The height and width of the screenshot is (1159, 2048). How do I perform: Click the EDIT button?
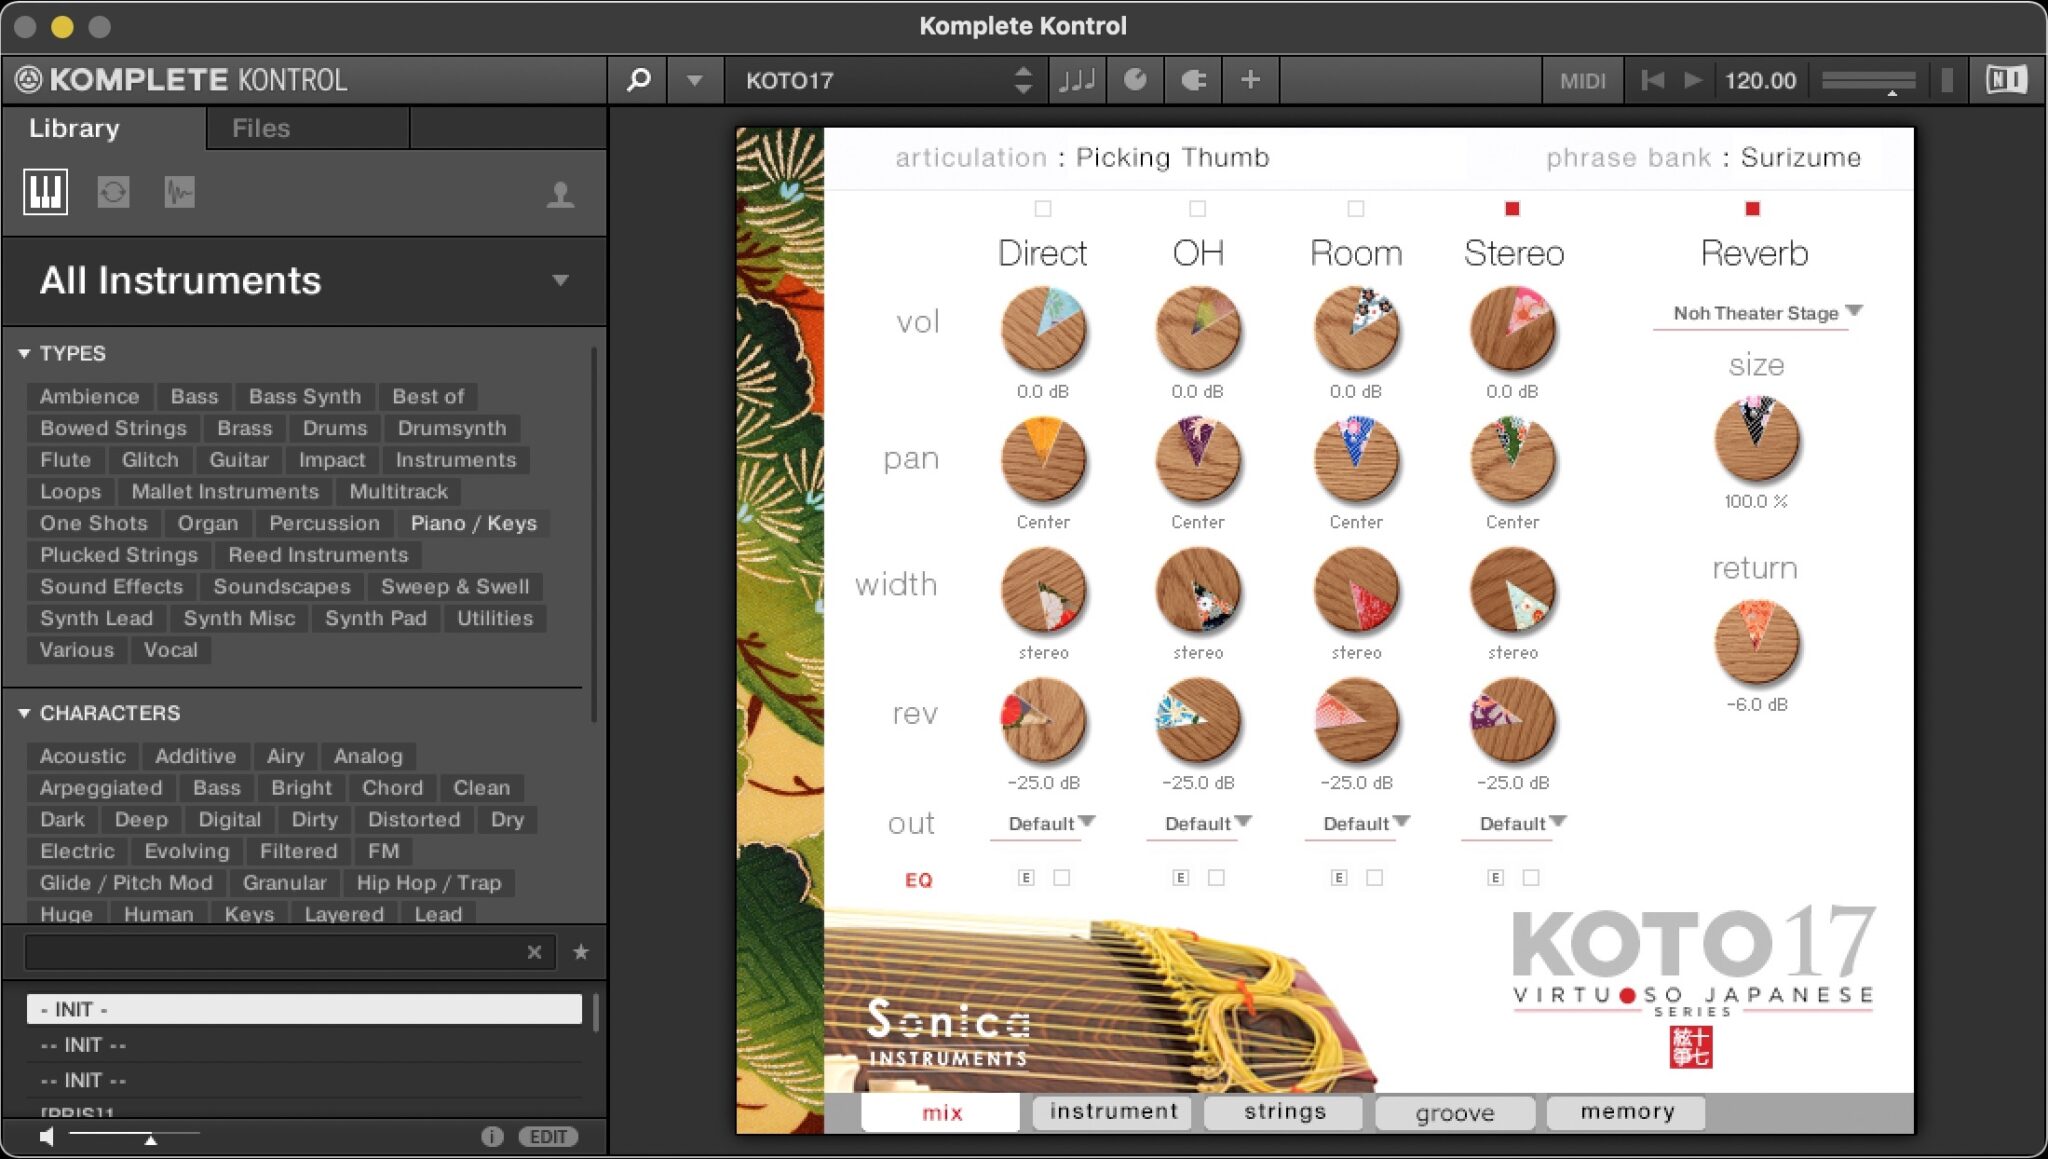548,1136
